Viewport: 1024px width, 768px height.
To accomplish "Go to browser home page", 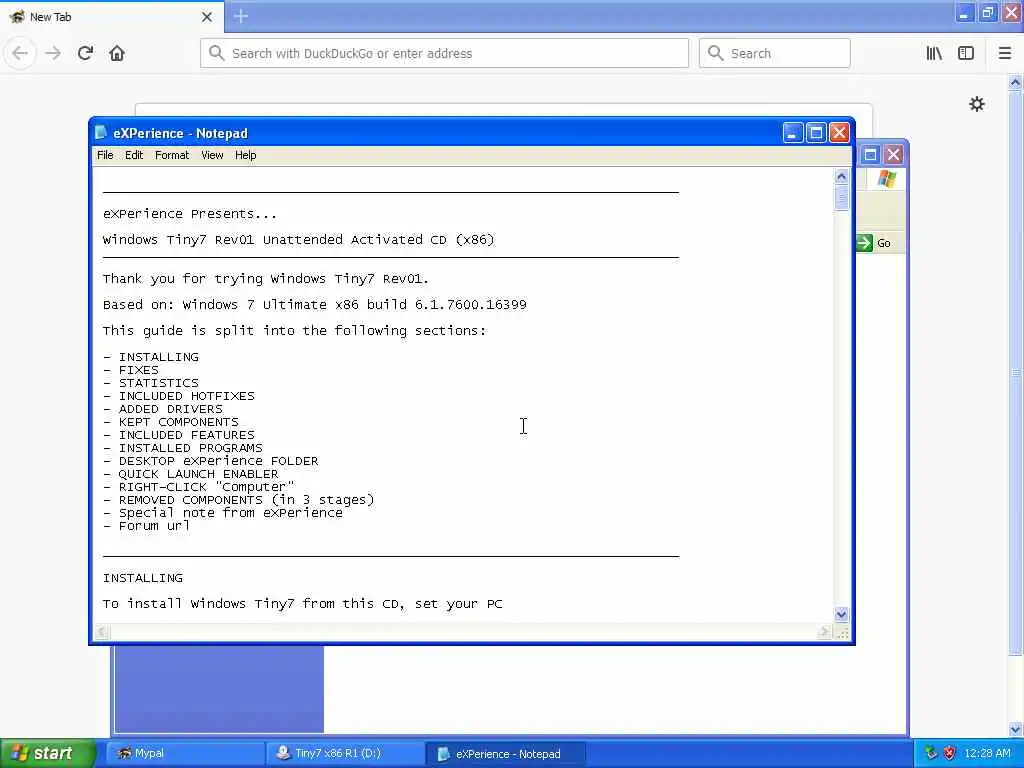I will [x=117, y=53].
